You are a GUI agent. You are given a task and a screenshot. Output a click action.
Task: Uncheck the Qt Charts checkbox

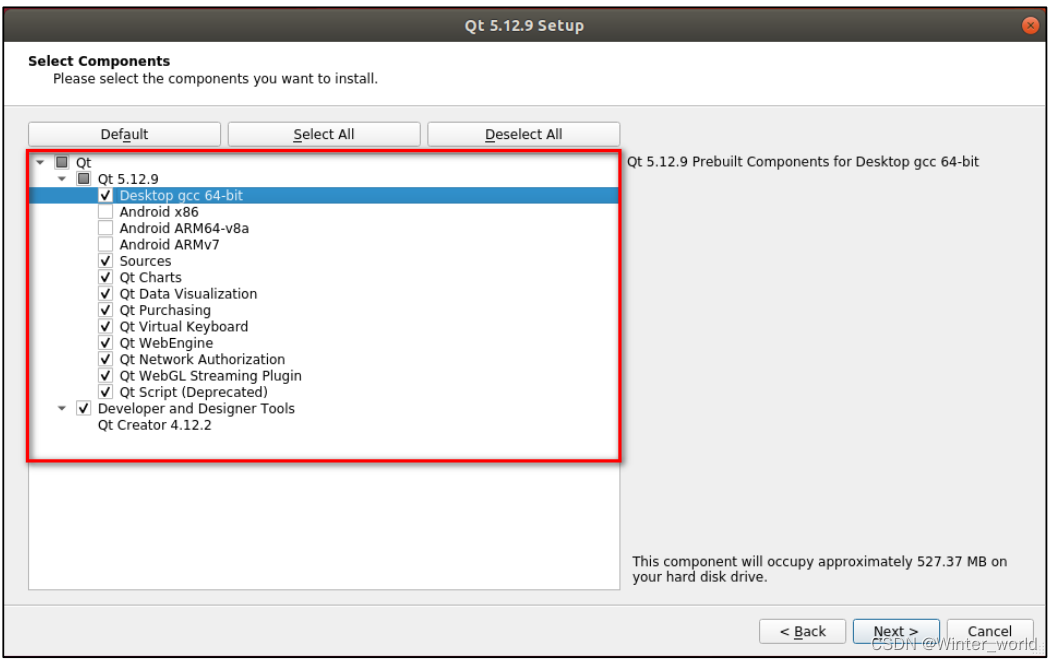pos(105,277)
